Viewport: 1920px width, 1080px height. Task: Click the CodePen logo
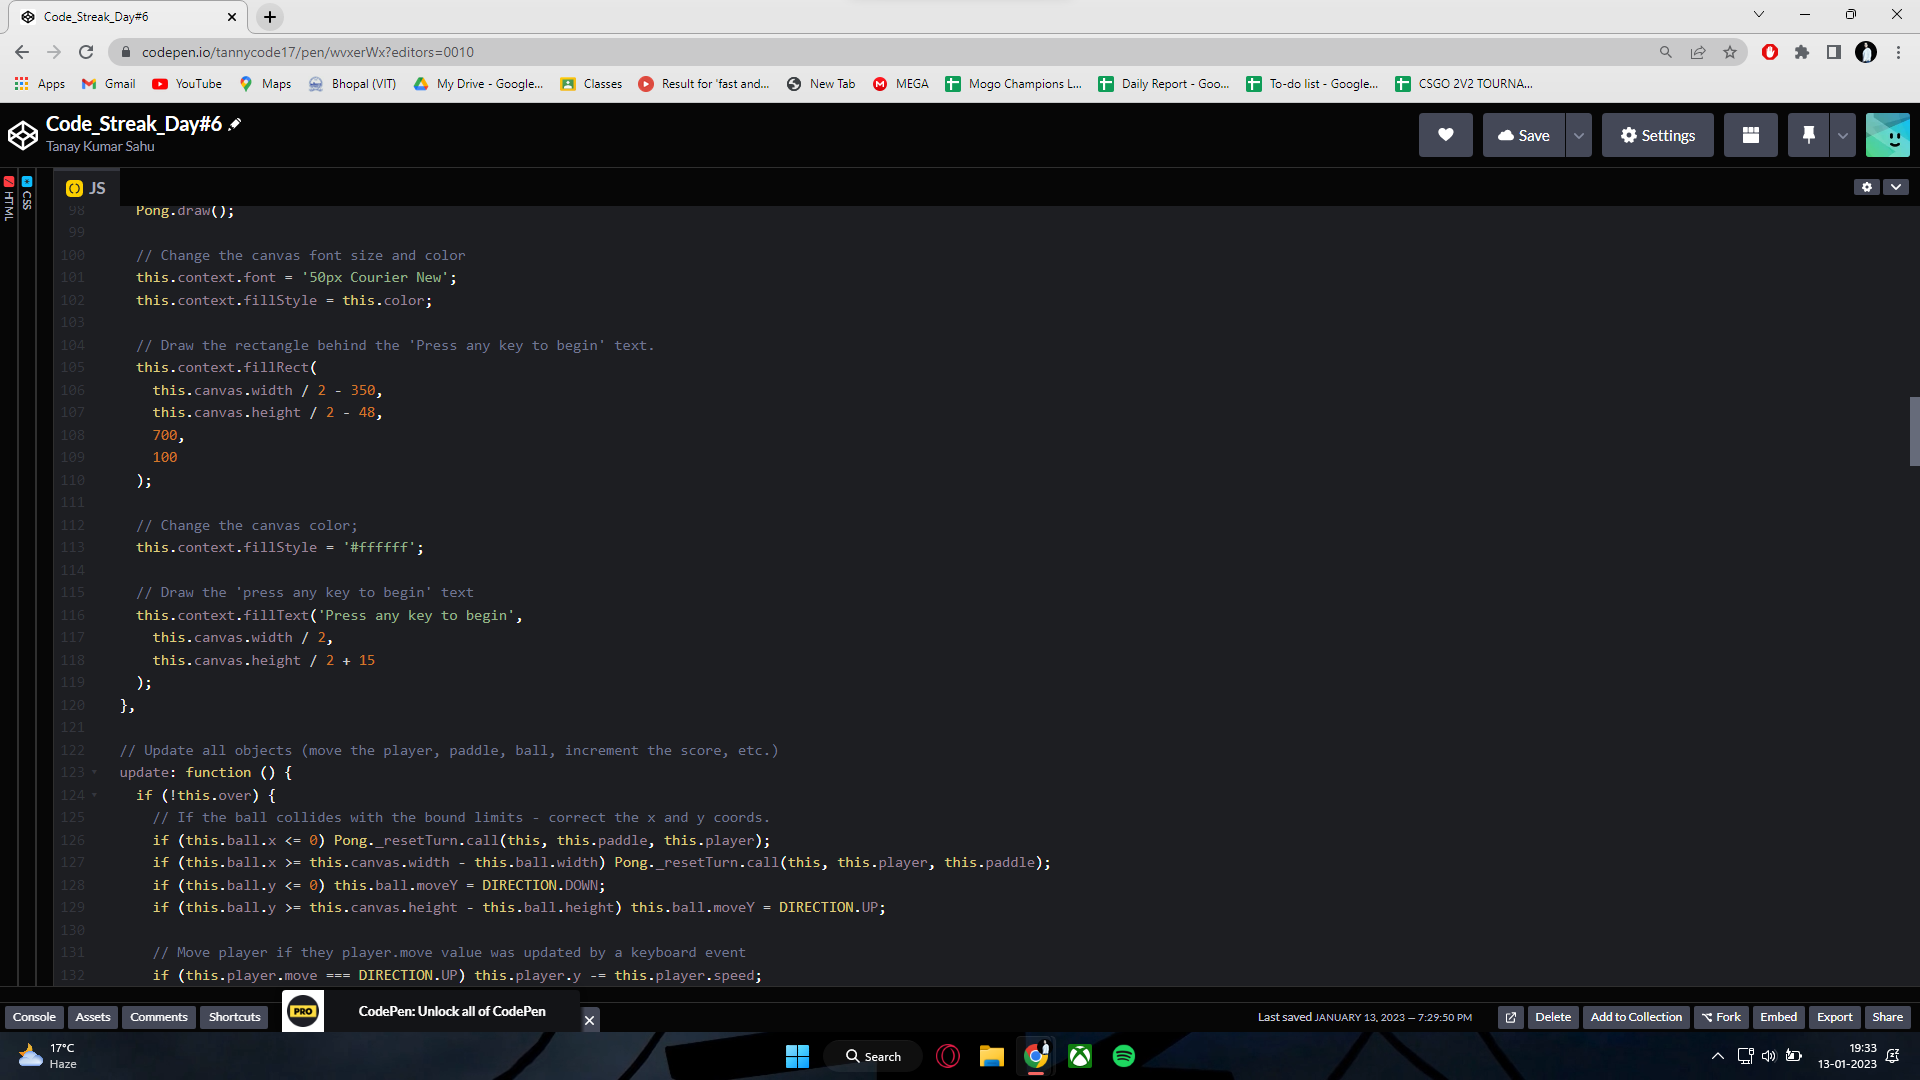[22, 134]
